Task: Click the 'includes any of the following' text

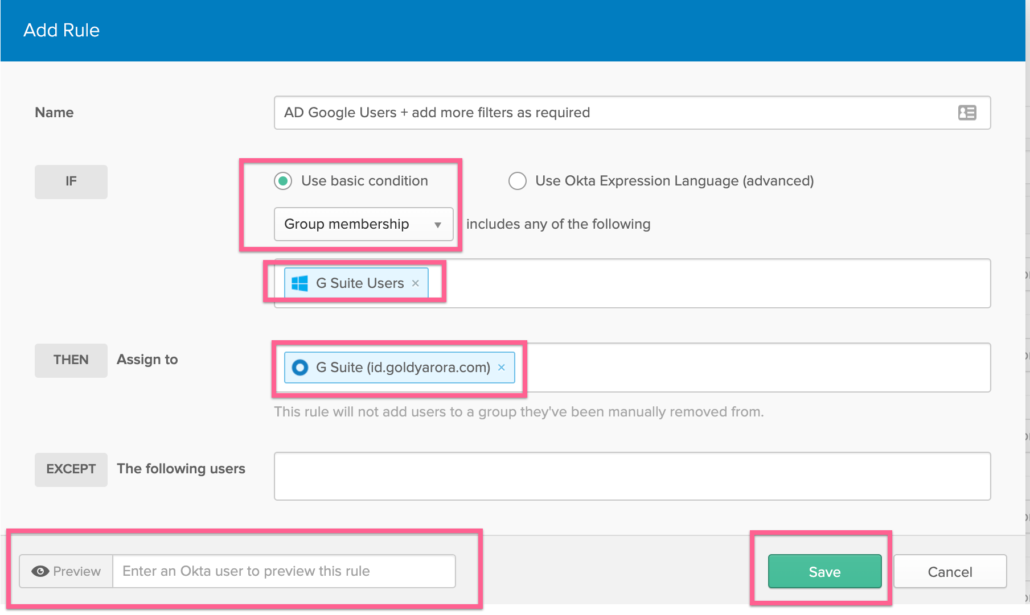Action: click(x=558, y=224)
